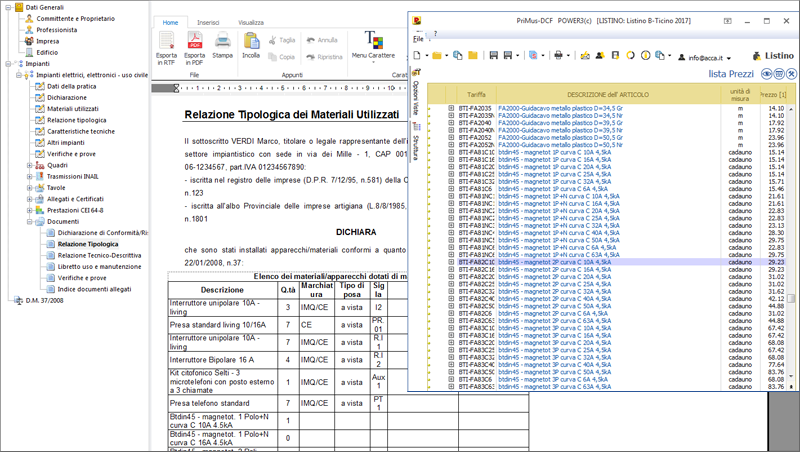Open the File menu in PriMus-DCF
This screenshot has height=452, width=800.
click(418, 39)
